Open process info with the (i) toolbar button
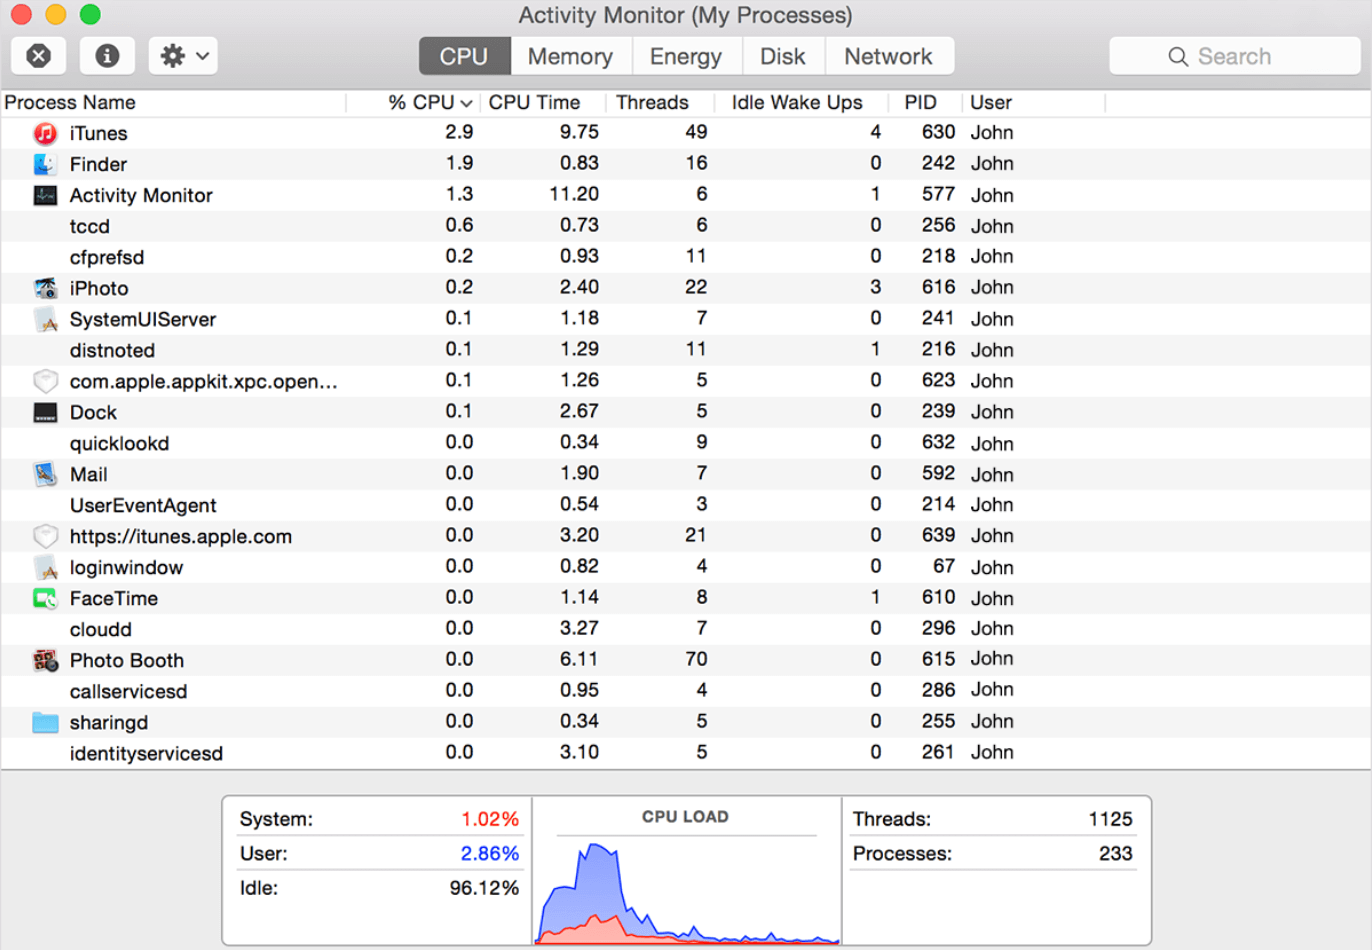 (x=107, y=56)
